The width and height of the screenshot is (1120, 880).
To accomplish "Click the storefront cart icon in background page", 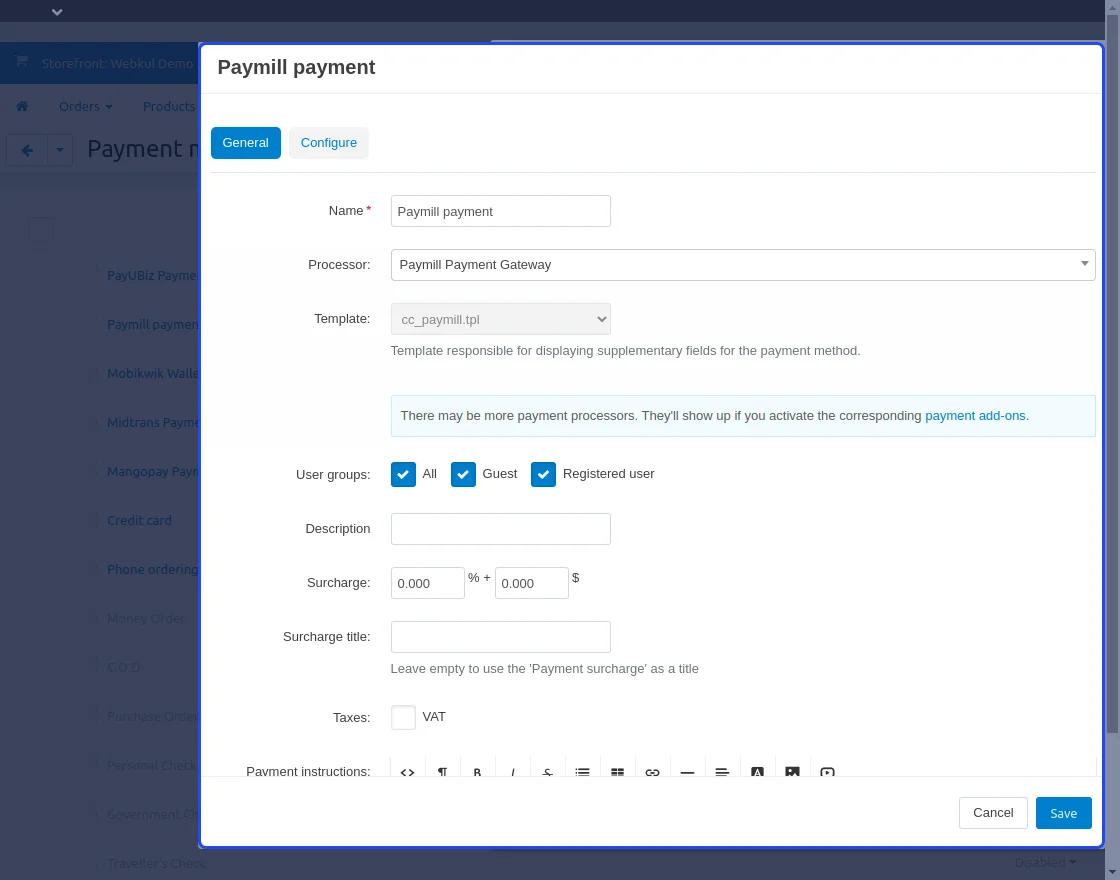I will (21, 61).
